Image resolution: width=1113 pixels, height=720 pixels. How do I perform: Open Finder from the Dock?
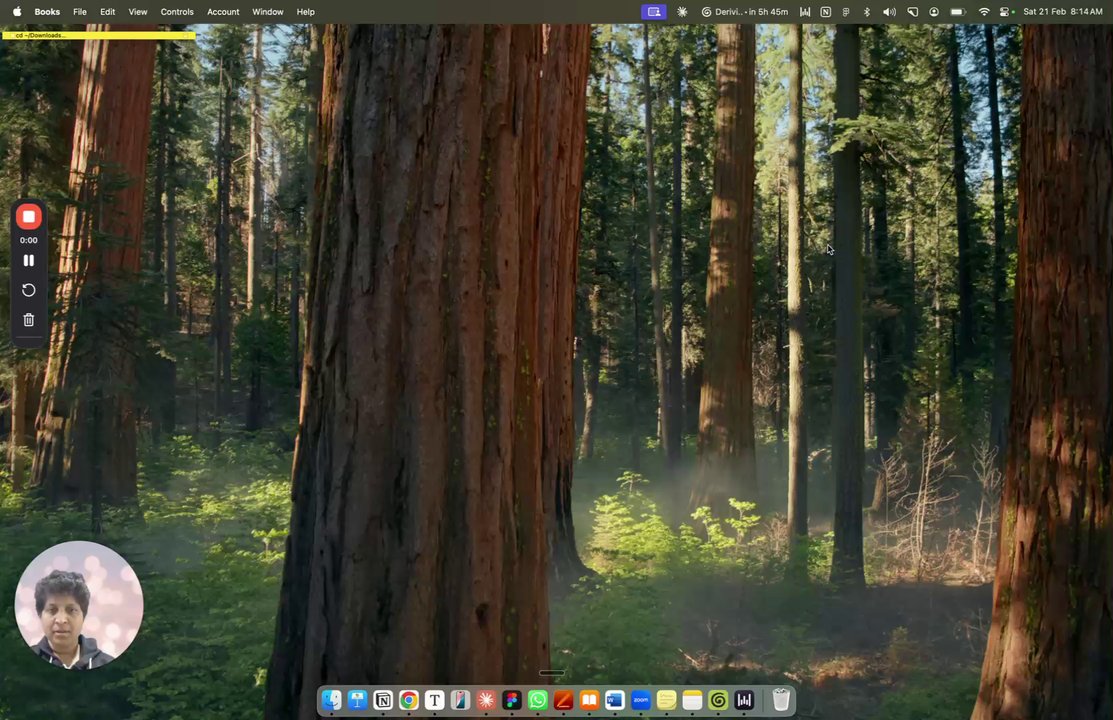[331, 700]
